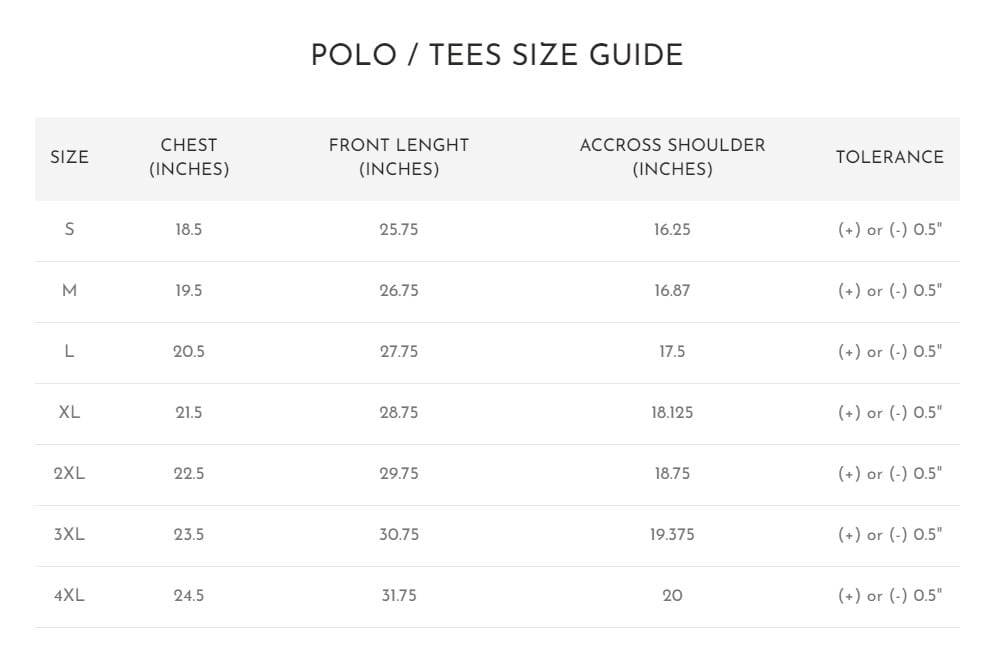
Task: Click shoulder value 18.125 in XL row
Action: (672, 412)
